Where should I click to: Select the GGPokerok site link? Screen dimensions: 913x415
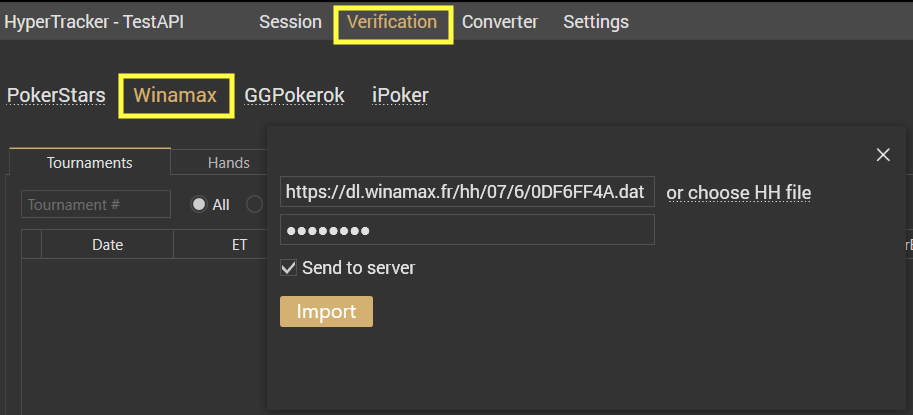pos(294,95)
